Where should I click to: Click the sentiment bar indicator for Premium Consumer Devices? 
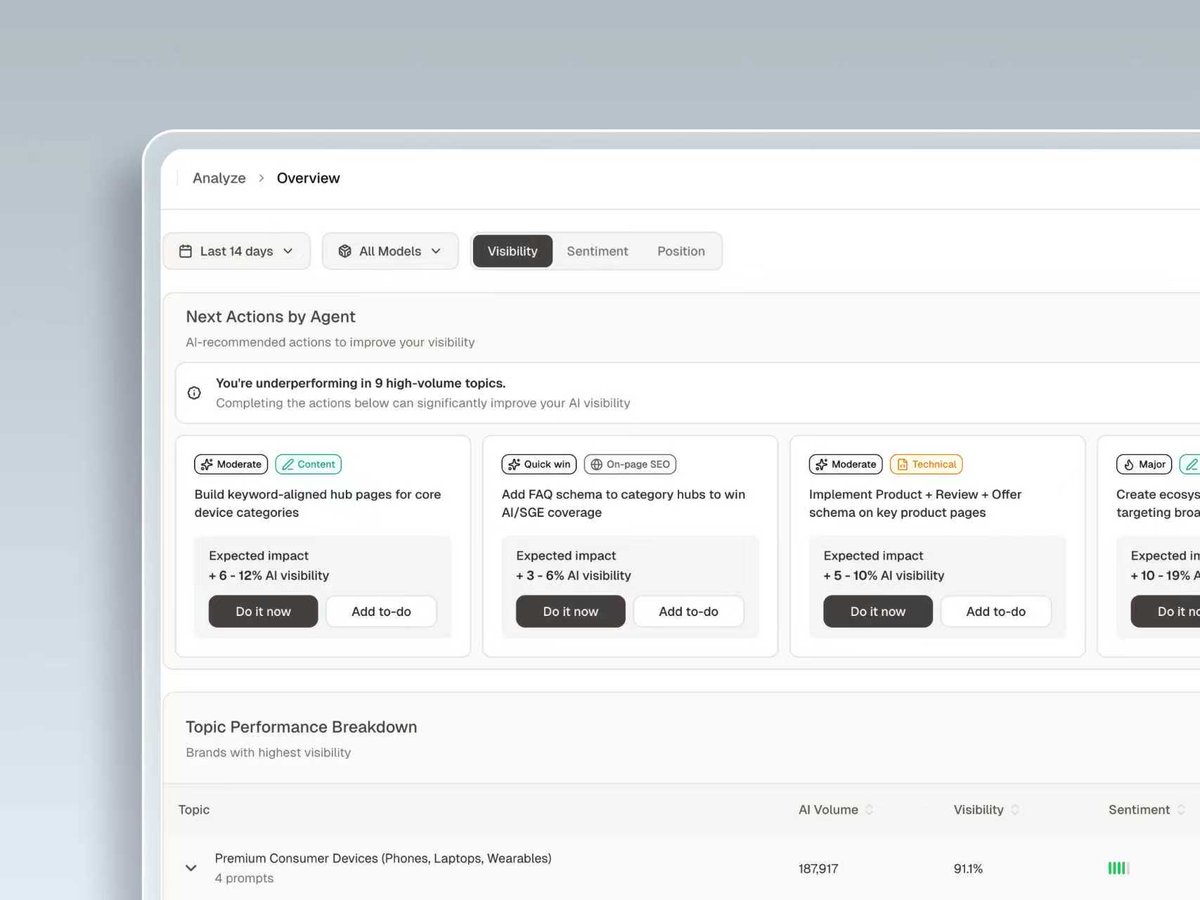pyautogui.click(x=1119, y=868)
